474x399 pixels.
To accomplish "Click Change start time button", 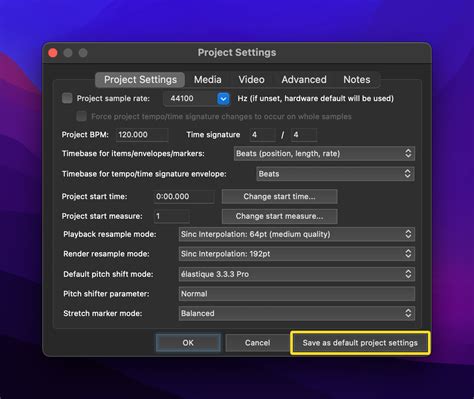I will pyautogui.click(x=279, y=196).
